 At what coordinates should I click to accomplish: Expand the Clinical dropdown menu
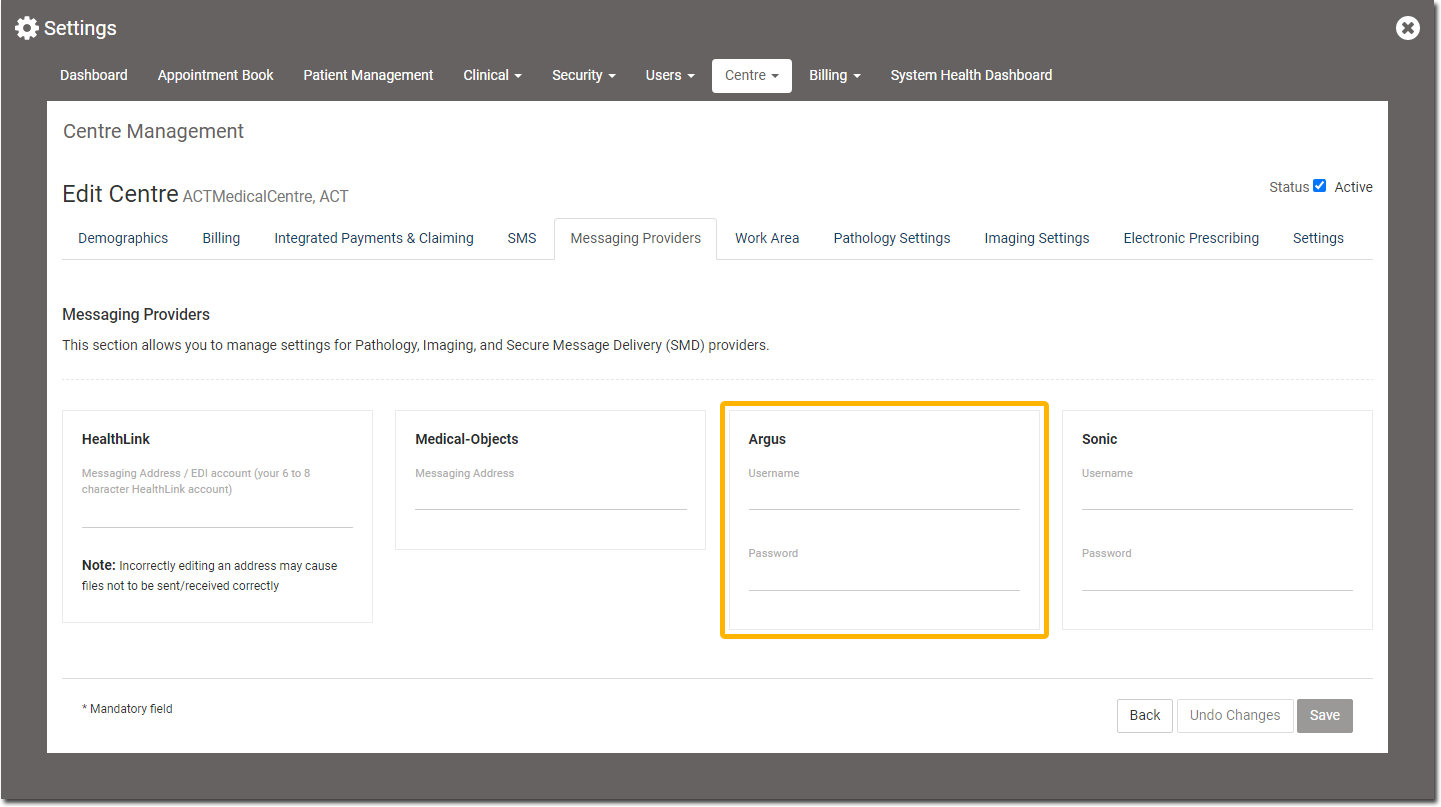tap(492, 75)
